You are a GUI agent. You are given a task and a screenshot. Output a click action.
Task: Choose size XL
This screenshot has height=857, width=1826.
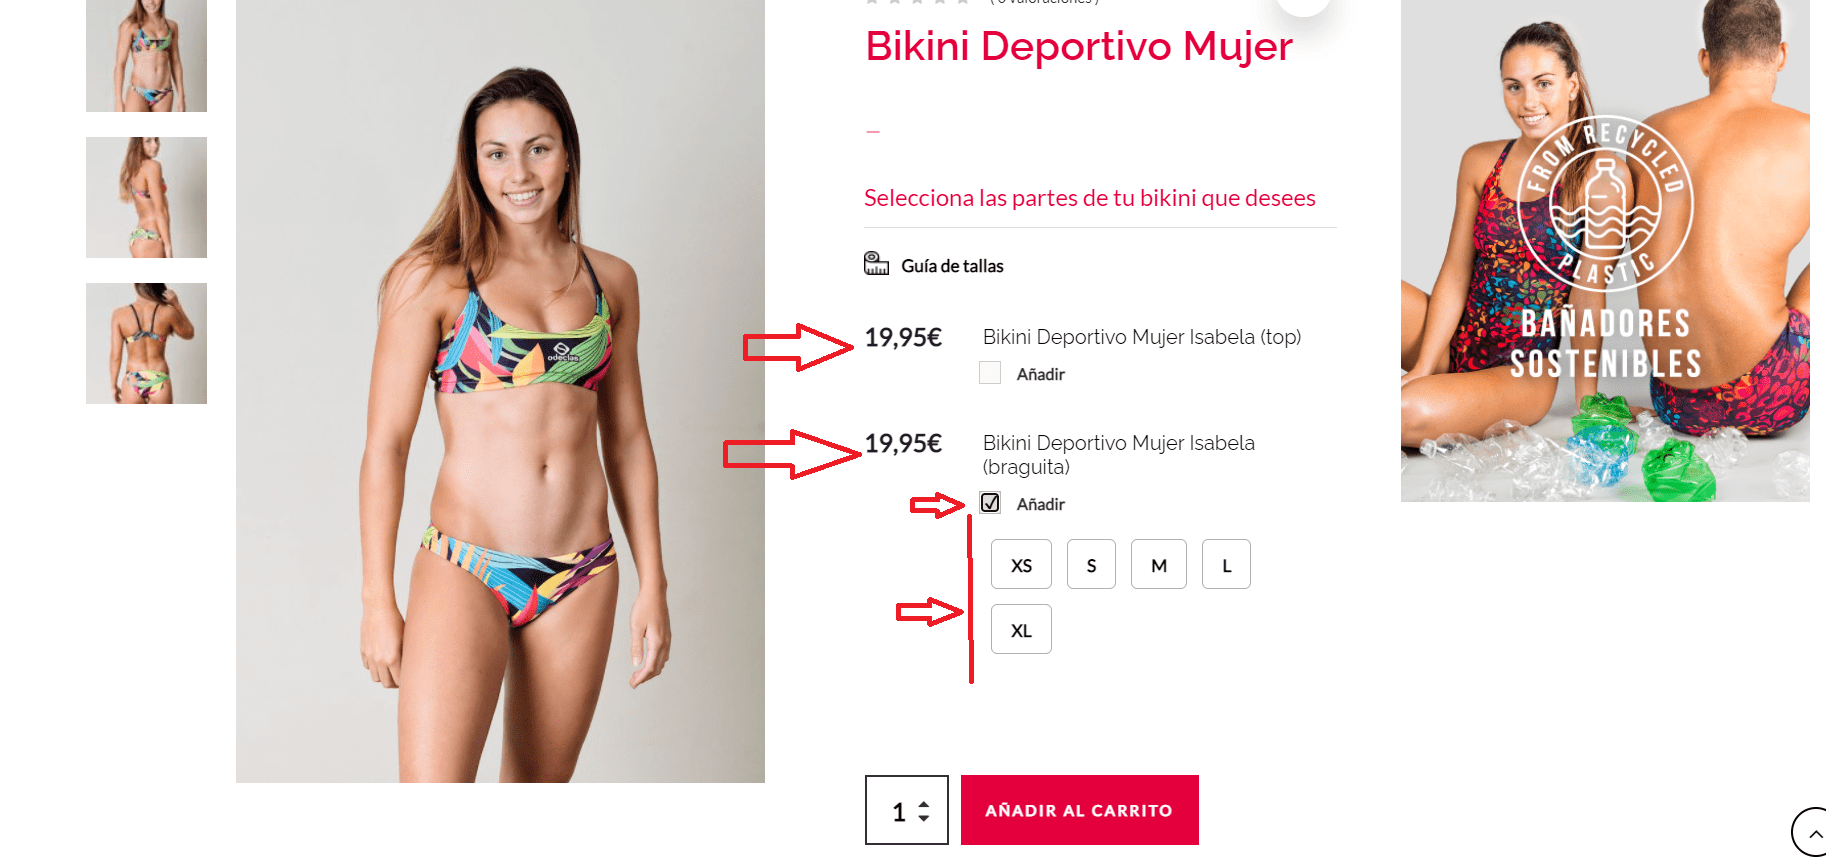1021,629
